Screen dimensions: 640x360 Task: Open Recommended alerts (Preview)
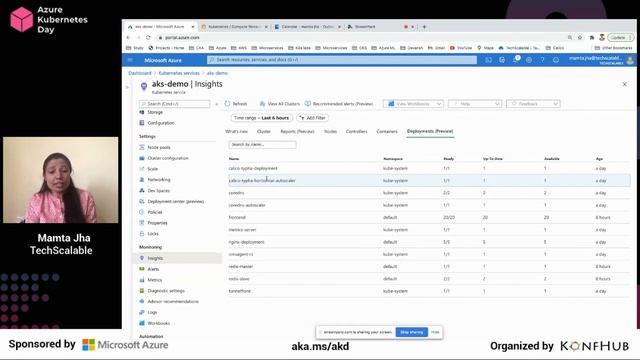coord(339,104)
